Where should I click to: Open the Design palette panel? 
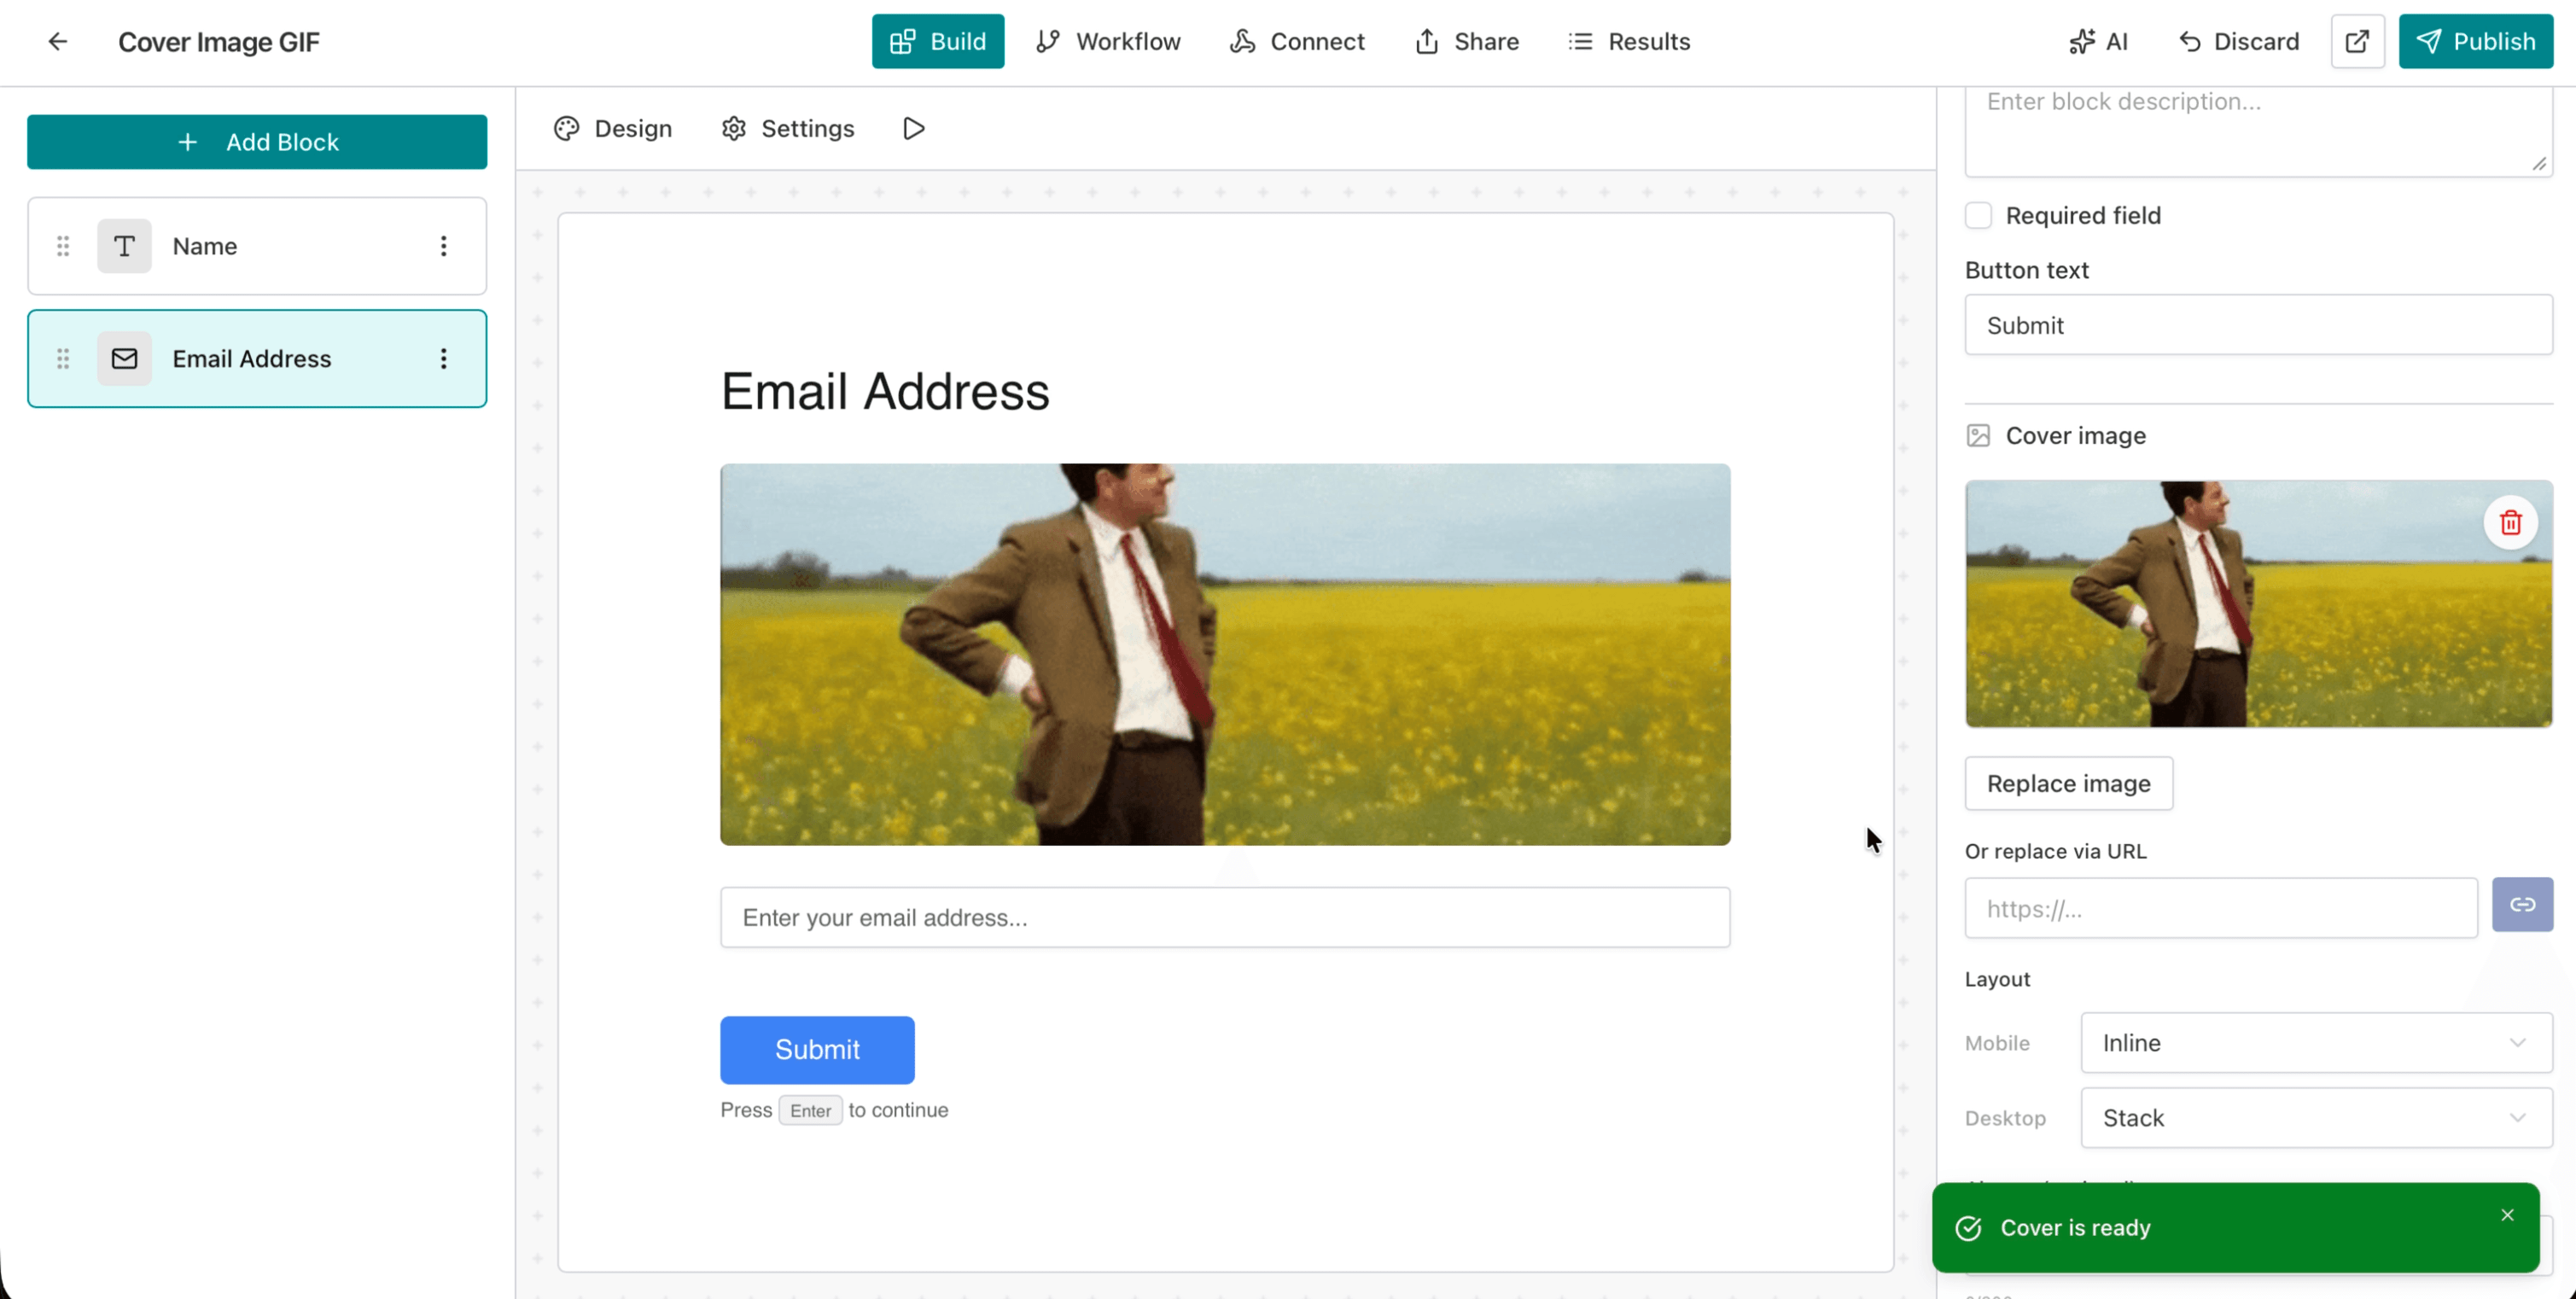[613, 128]
